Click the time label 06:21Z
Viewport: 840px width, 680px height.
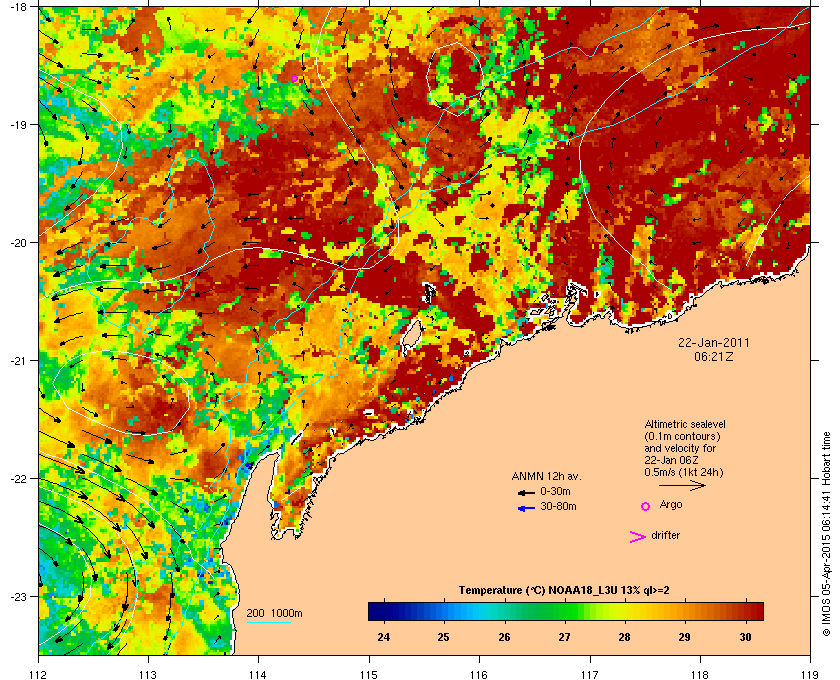coord(714,356)
